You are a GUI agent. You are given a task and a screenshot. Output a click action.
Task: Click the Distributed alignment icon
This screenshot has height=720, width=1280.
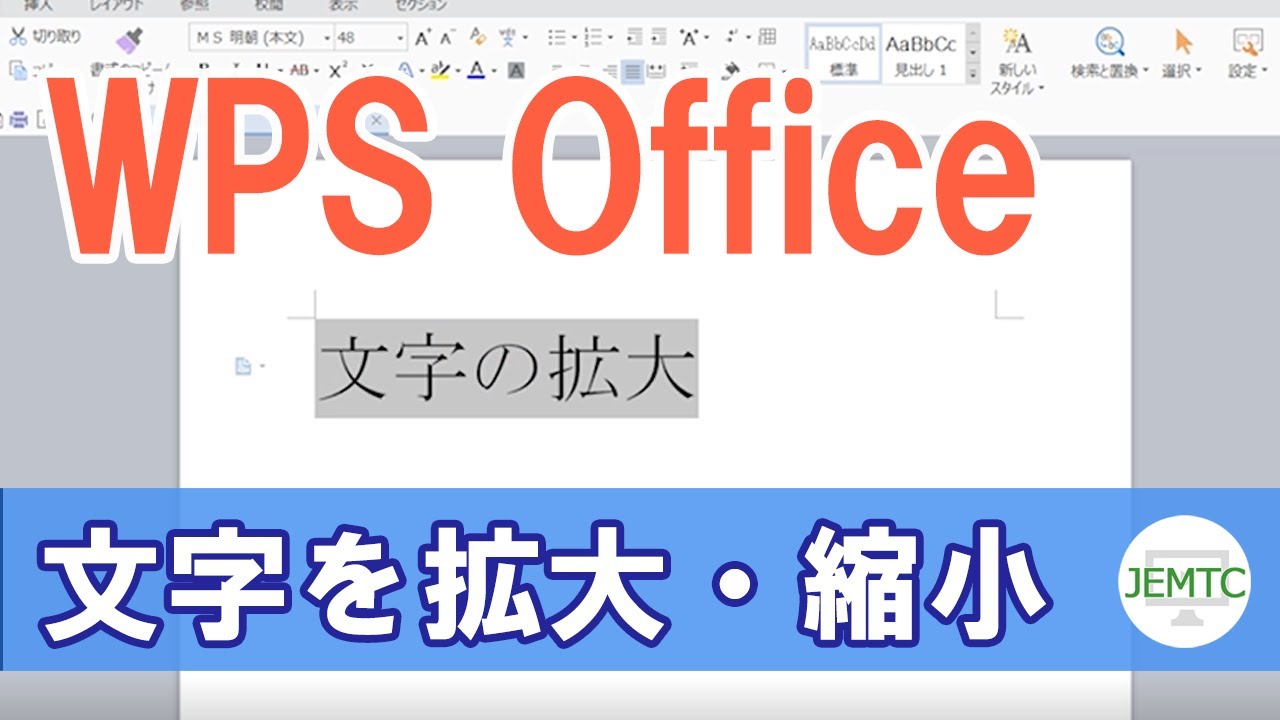656,70
